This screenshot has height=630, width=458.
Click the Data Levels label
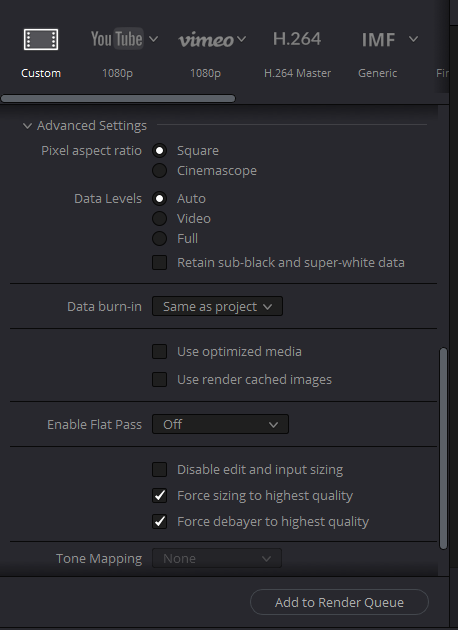(108, 198)
